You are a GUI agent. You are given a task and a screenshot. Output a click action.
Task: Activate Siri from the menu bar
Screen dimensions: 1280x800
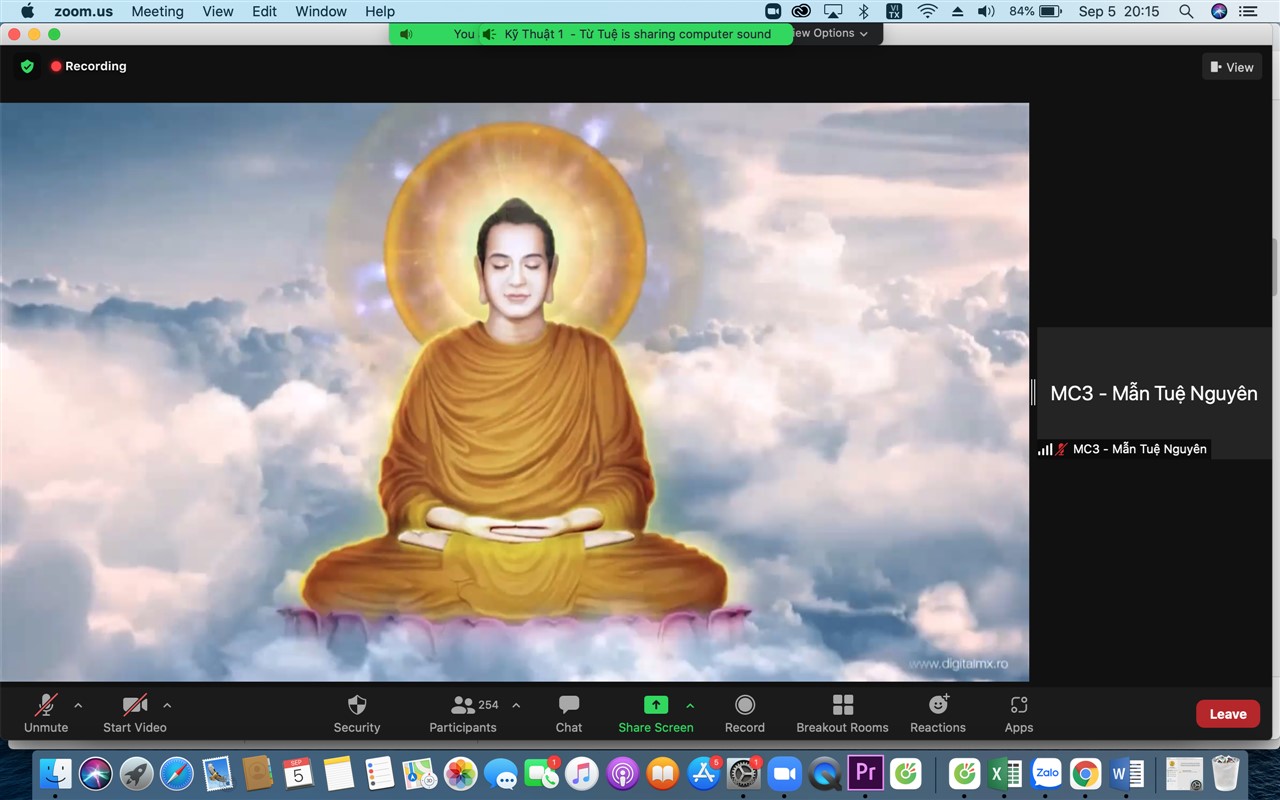tap(1218, 11)
